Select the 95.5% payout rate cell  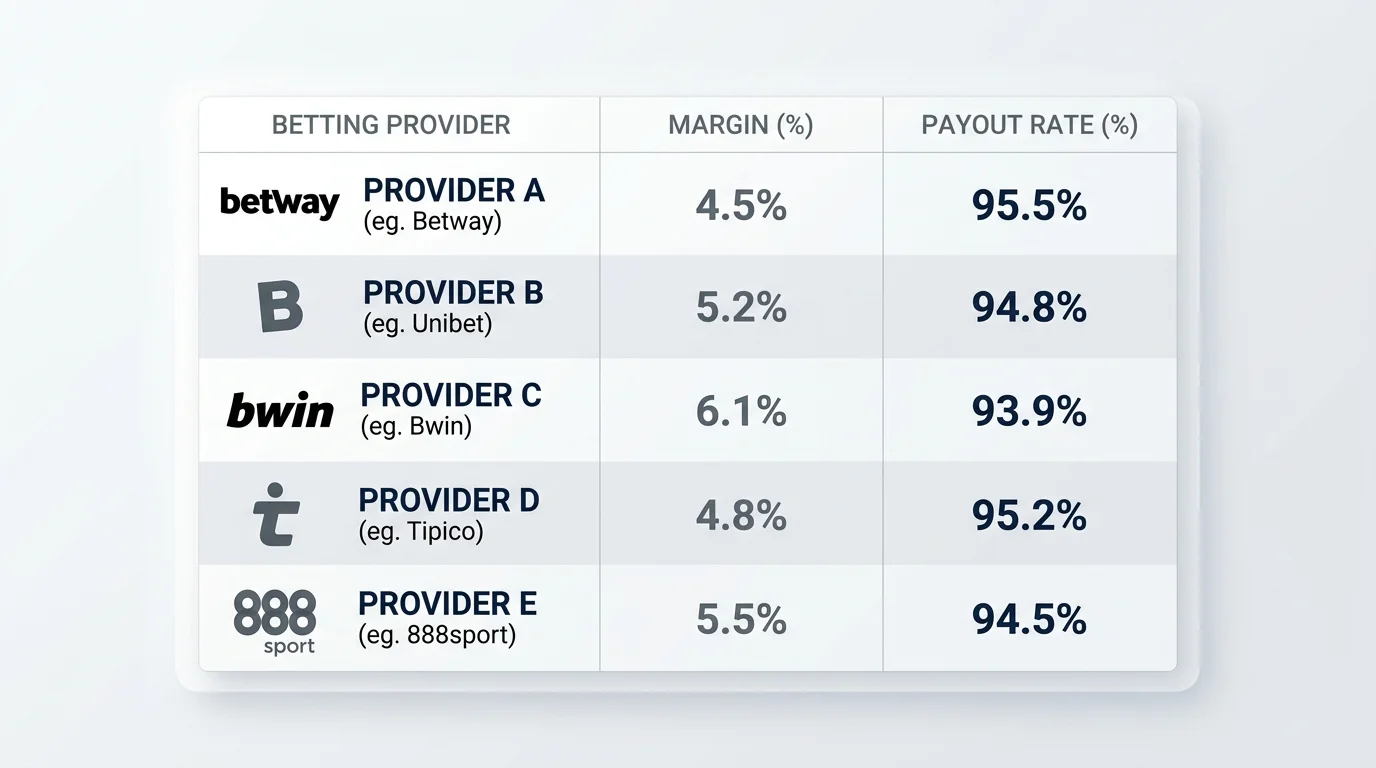pos(1029,206)
